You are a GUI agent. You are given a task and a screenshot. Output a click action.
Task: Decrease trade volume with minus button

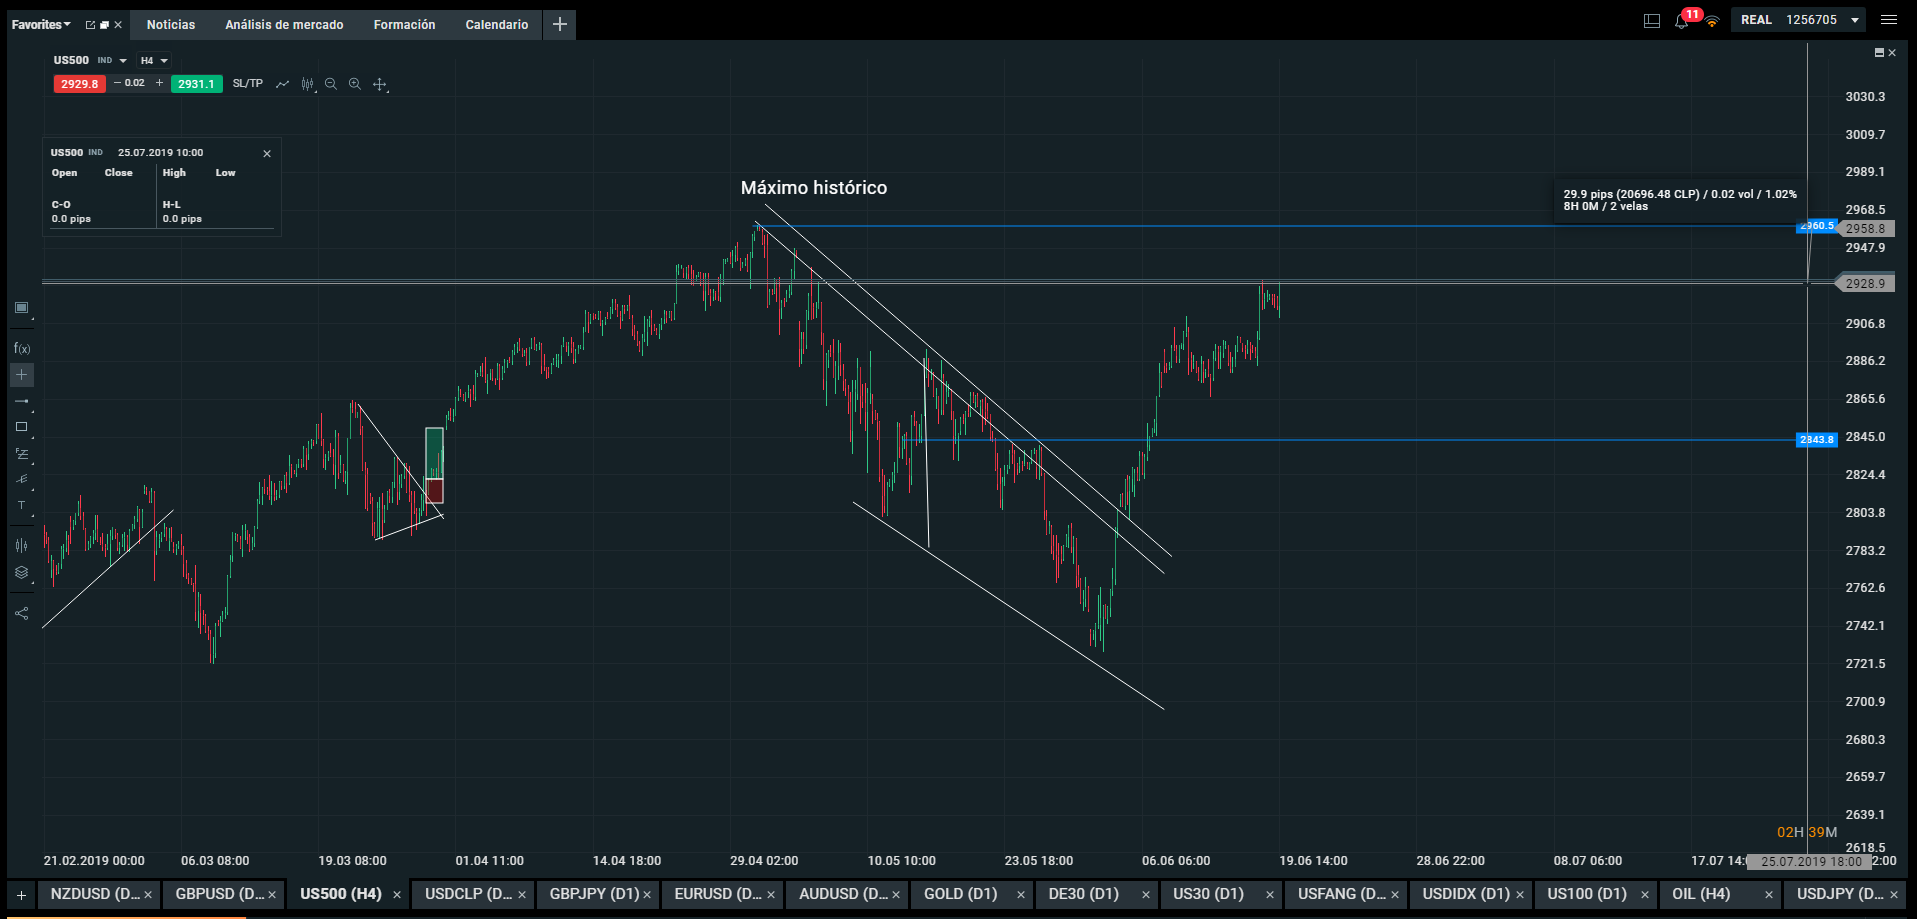117,83
